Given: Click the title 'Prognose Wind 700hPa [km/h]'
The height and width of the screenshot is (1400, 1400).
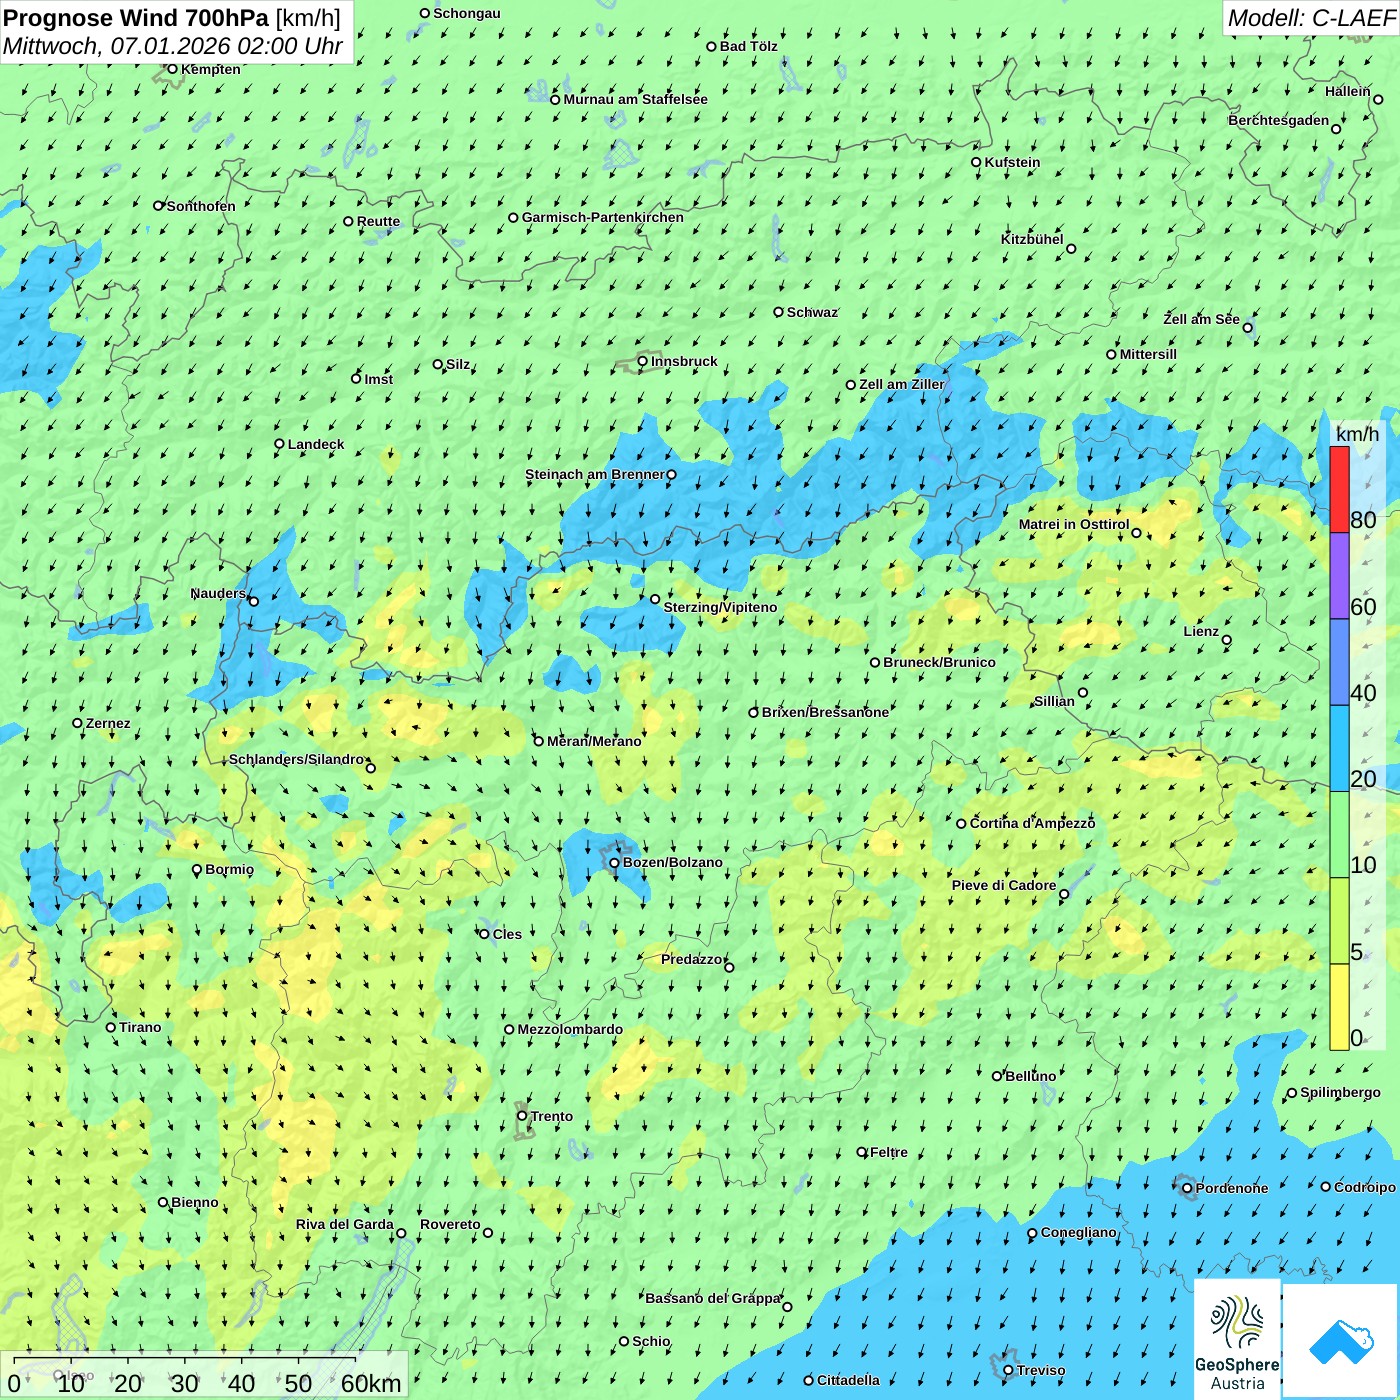Looking at the screenshot, I should click(172, 18).
